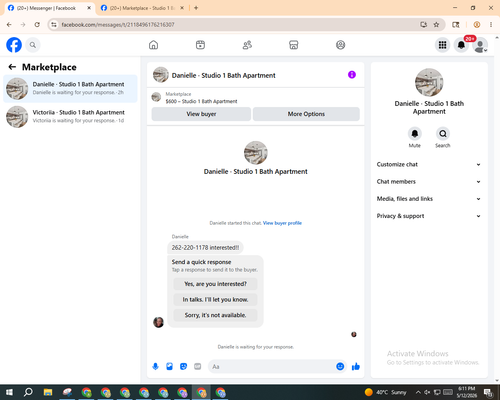Expand the Privacy & support section
Image resolution: width=500 pixels, height=400 pixels.
(x=429, y=216)
